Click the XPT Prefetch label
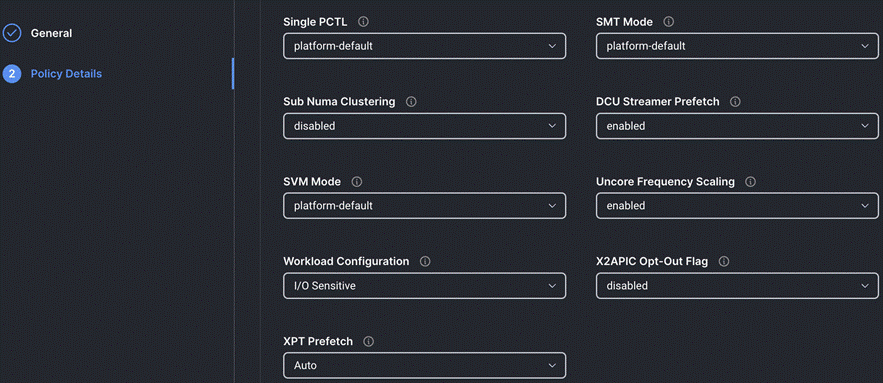The height and width of the screenshot is (383, 883). (x=318, y=341)
